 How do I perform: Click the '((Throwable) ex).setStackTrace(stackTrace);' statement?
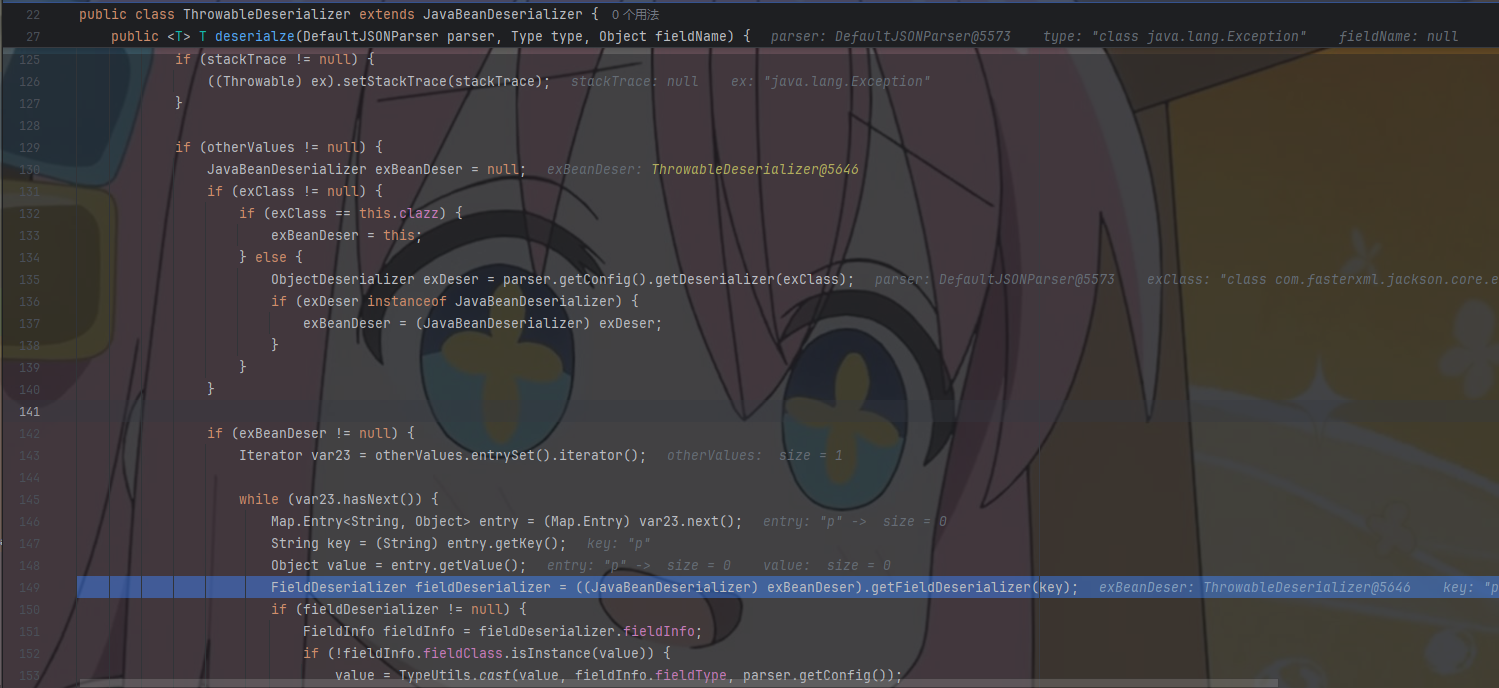(x=379, y=81)
